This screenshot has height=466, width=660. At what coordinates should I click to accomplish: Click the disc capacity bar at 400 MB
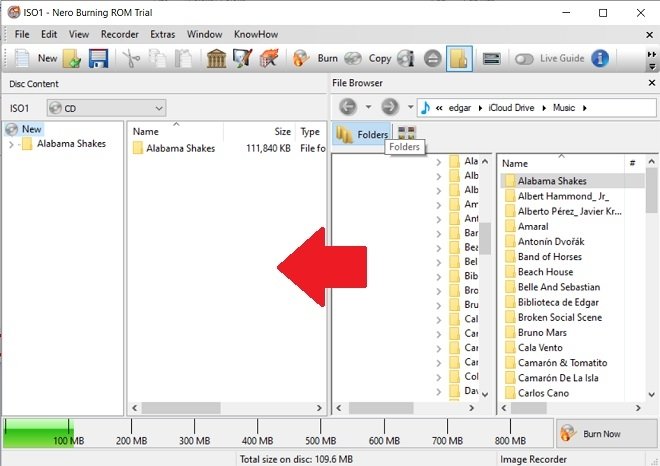pyautogui.click(x=257, y=432)
